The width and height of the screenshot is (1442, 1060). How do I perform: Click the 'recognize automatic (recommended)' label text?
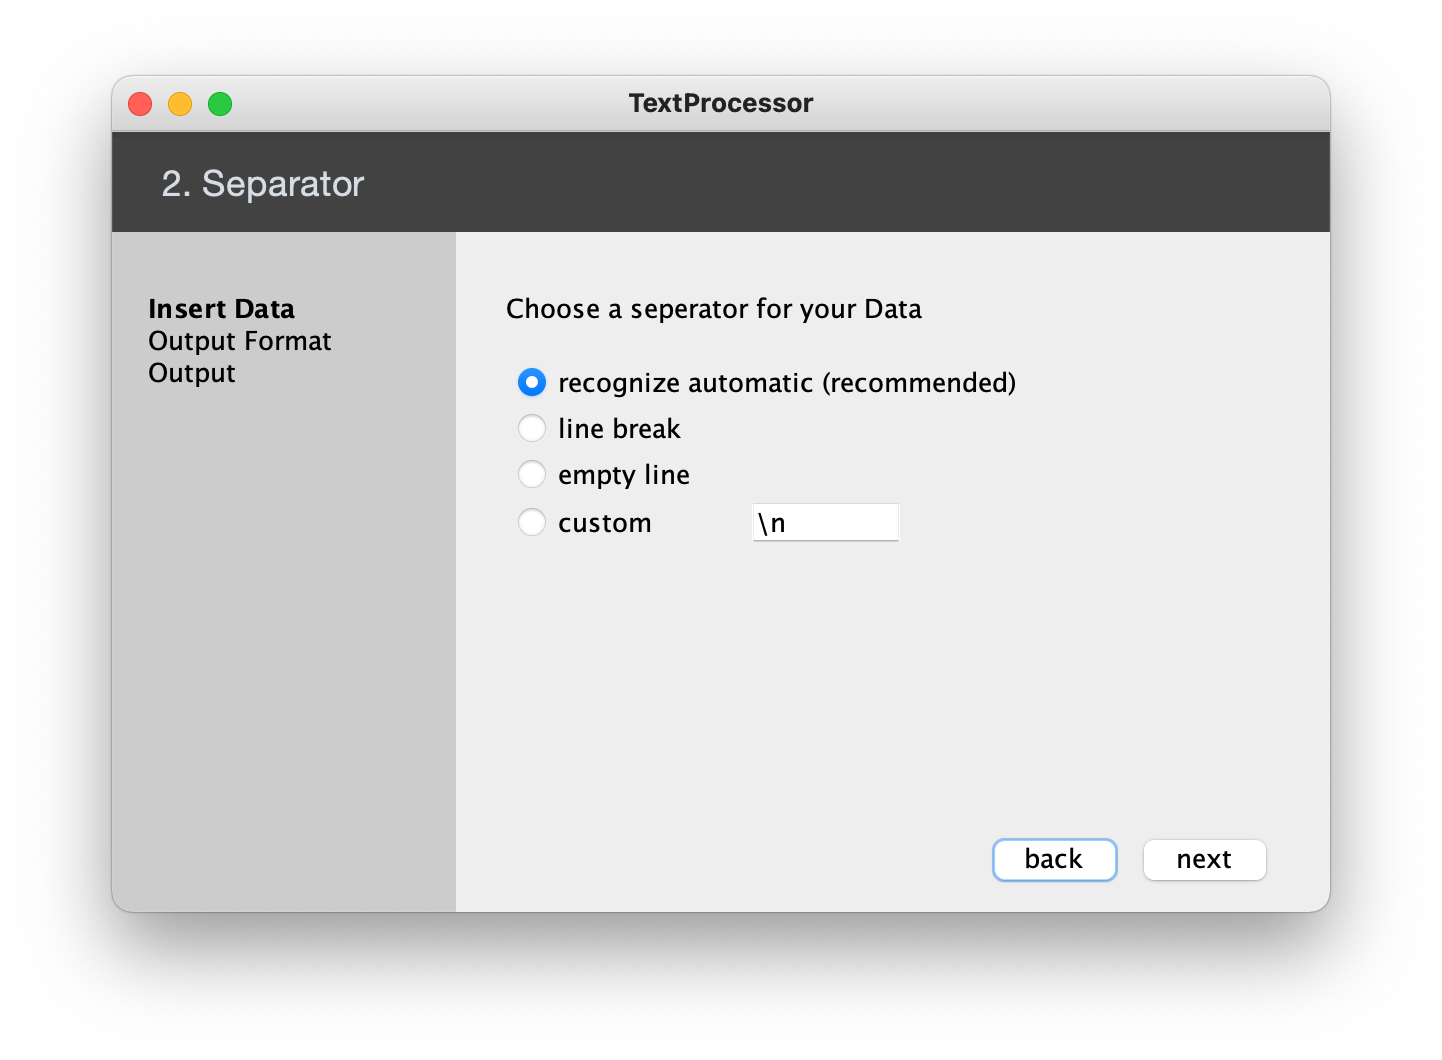coord(787,383)
